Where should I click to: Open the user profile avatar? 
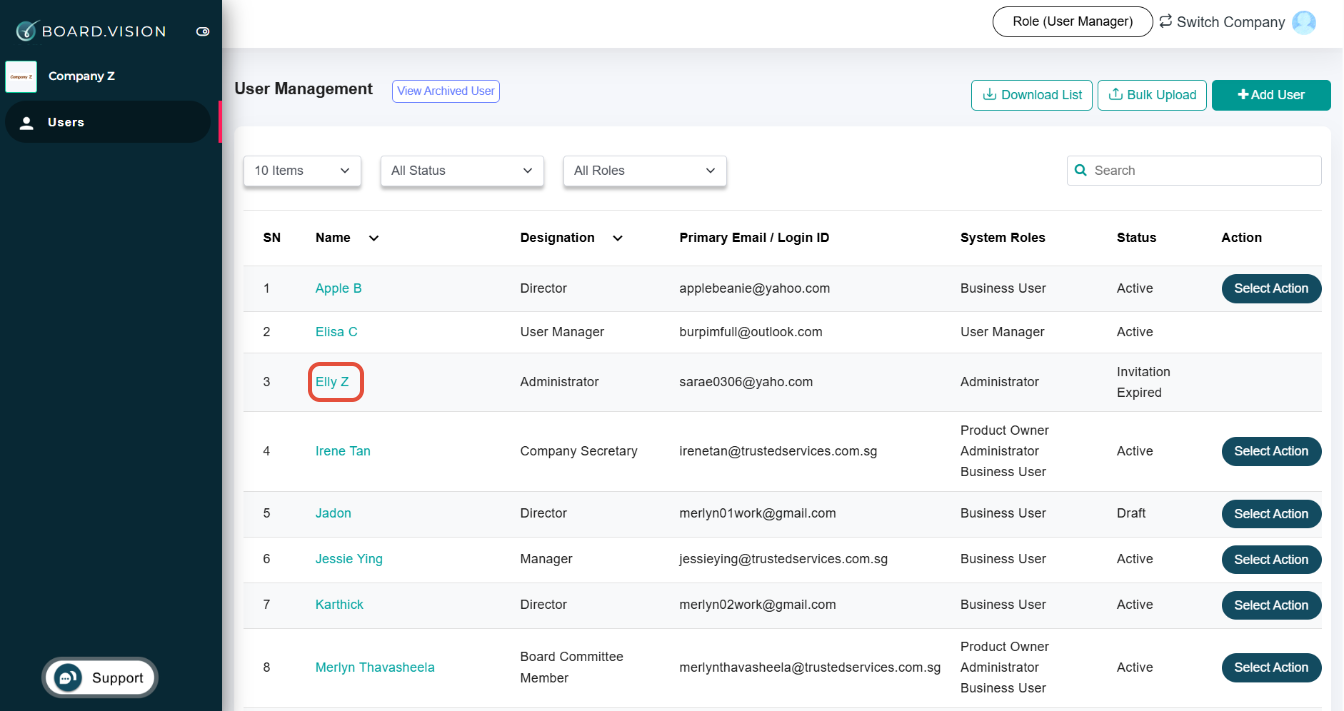coord(1304,22)
